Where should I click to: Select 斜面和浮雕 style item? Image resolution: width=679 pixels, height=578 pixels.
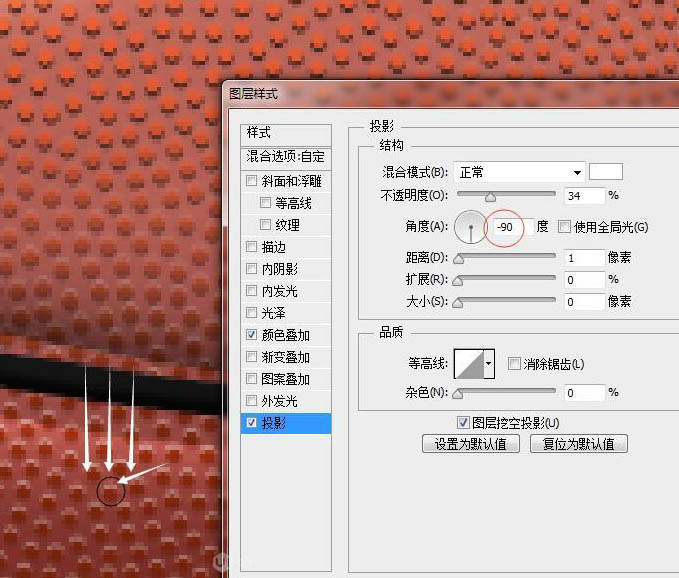(286, 181)
